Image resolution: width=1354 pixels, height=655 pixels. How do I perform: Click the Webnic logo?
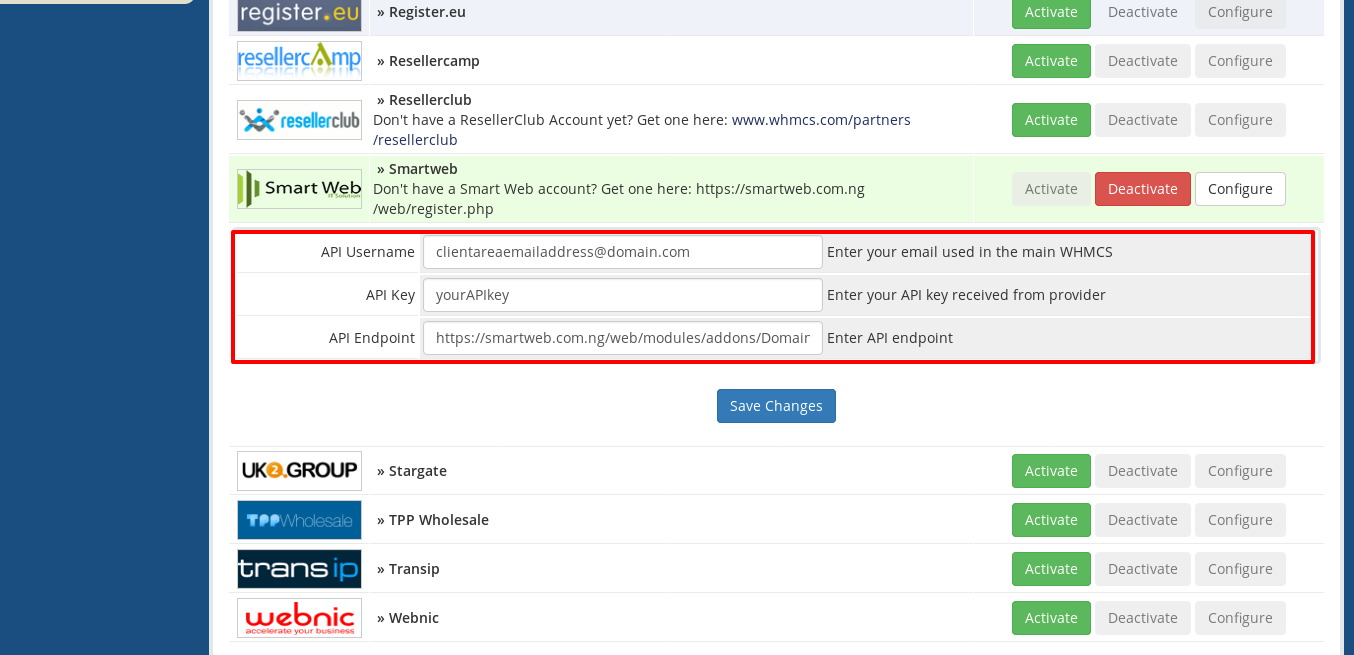click(x=299, y=618)
